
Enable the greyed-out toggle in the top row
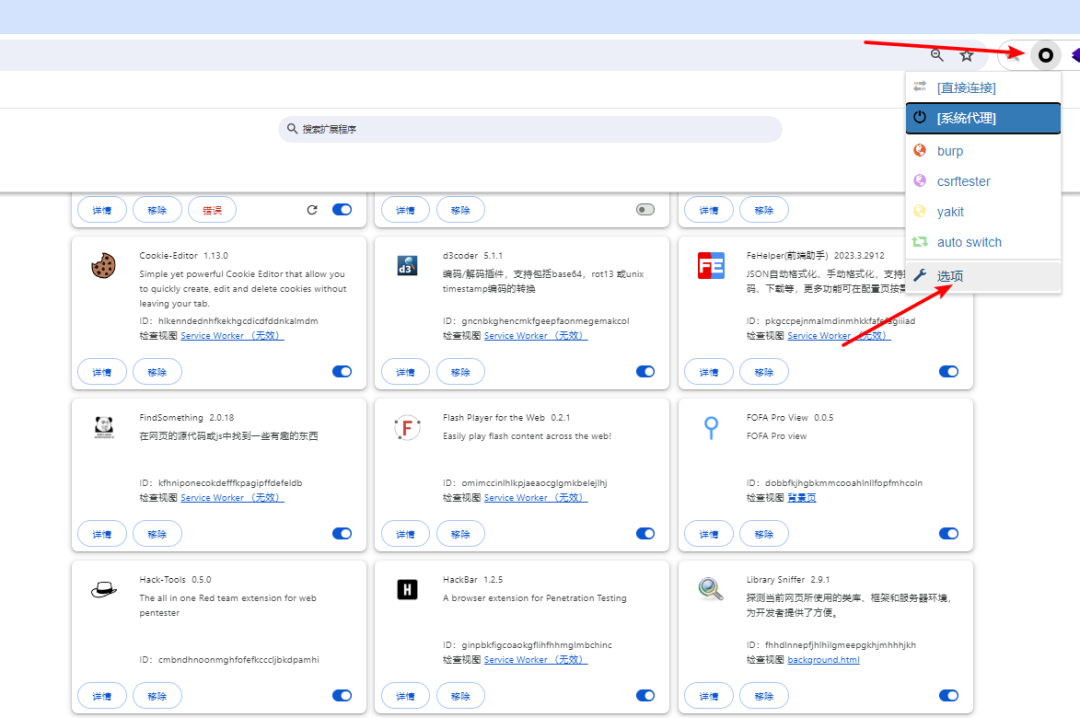645,209
